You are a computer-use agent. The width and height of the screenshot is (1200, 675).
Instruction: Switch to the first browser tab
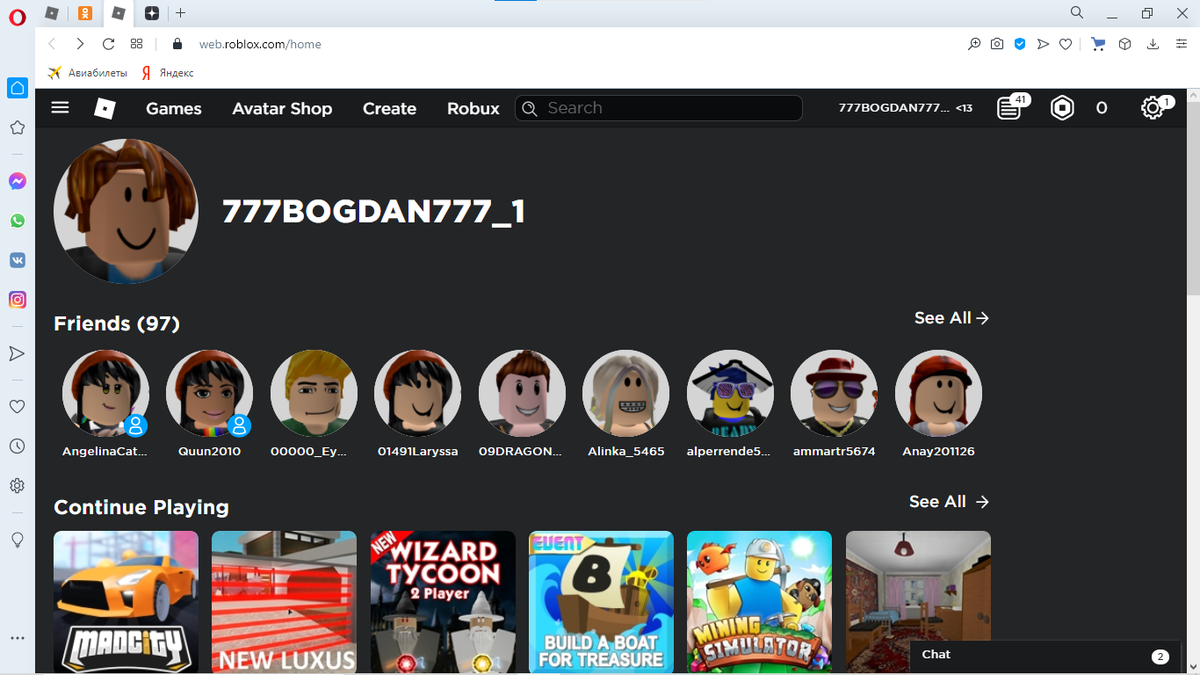(x=52, y=13)
